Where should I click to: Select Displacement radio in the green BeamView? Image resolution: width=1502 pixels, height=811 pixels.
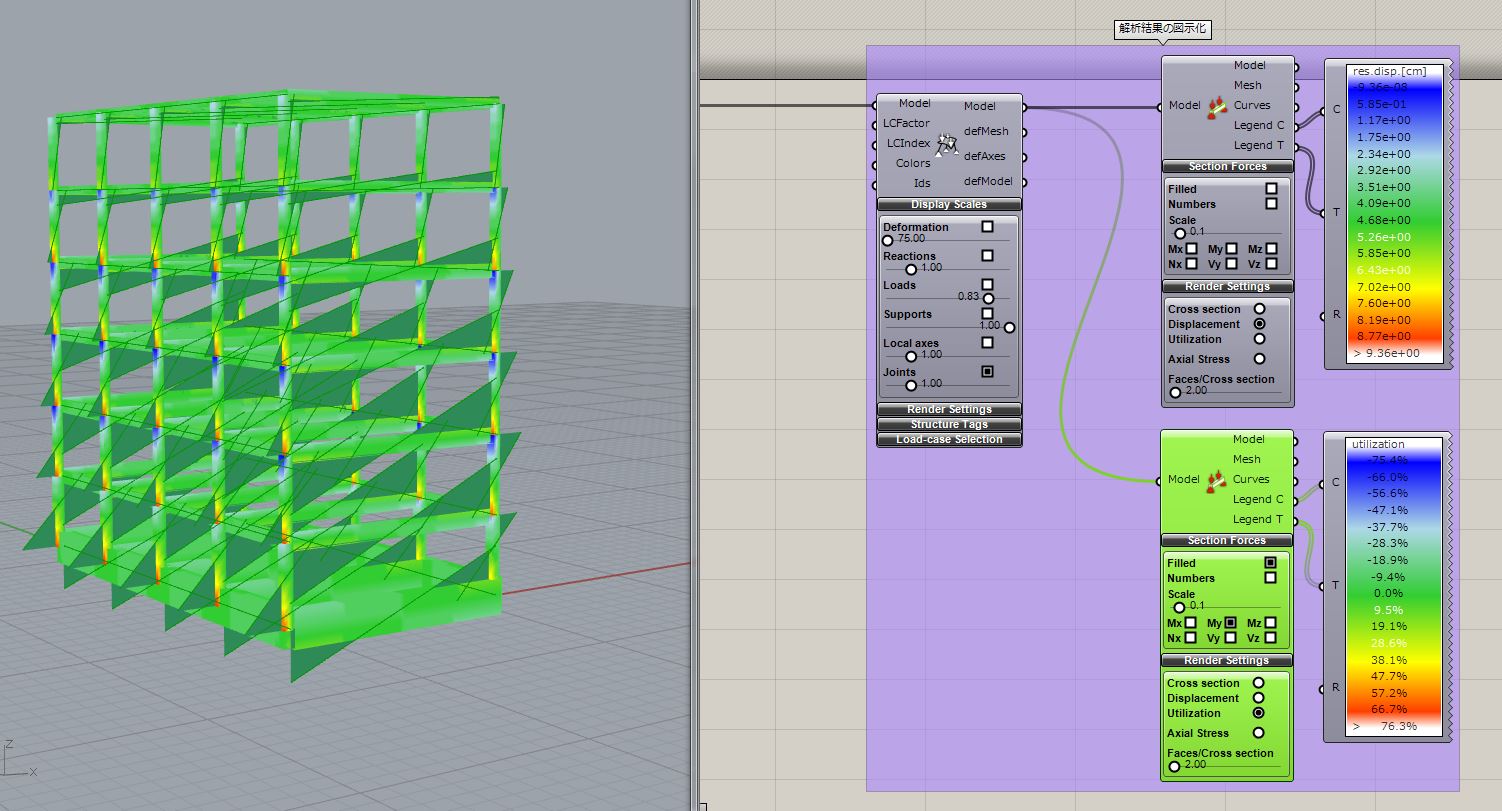1259,698
